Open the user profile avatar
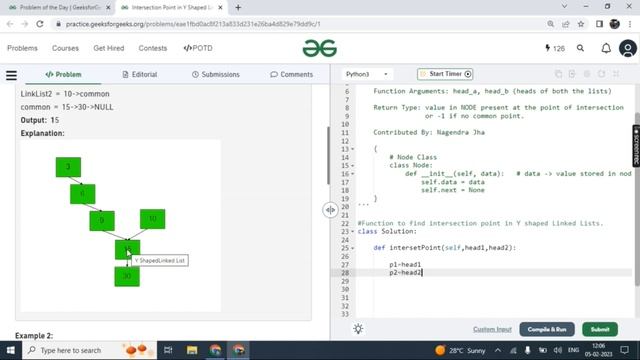Image resolution: width=640 pixels, height=360 pixels. (627, 49)
